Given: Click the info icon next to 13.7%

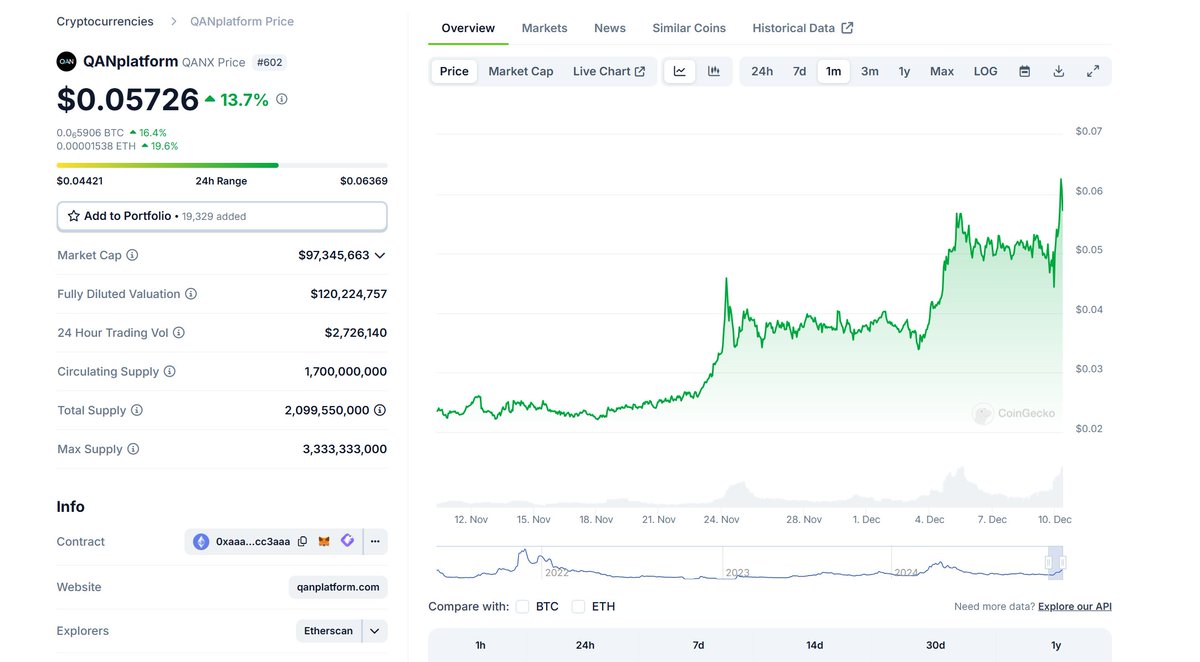Looking at the screenshot, I should 282,99.
